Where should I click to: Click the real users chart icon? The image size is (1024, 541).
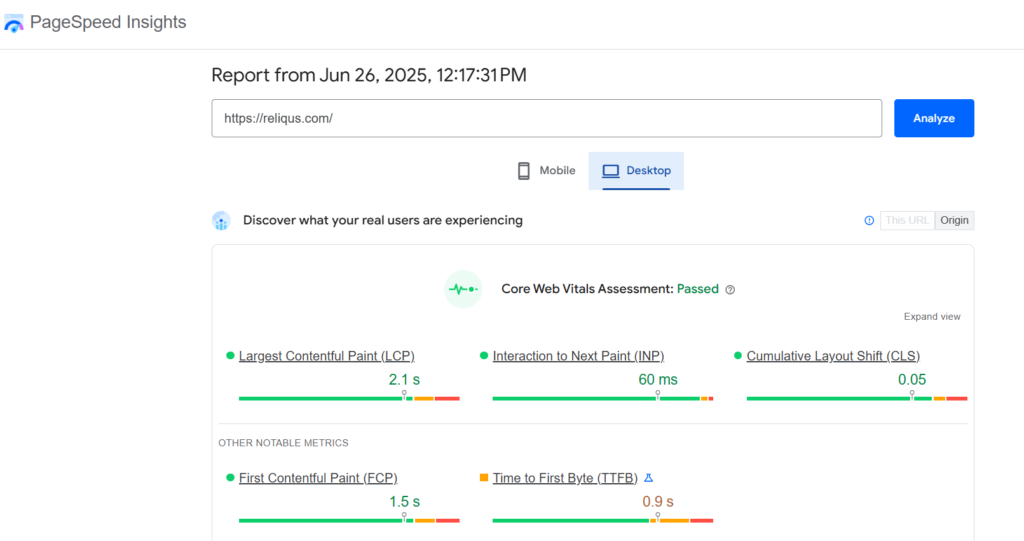click(x=221, y=221)
